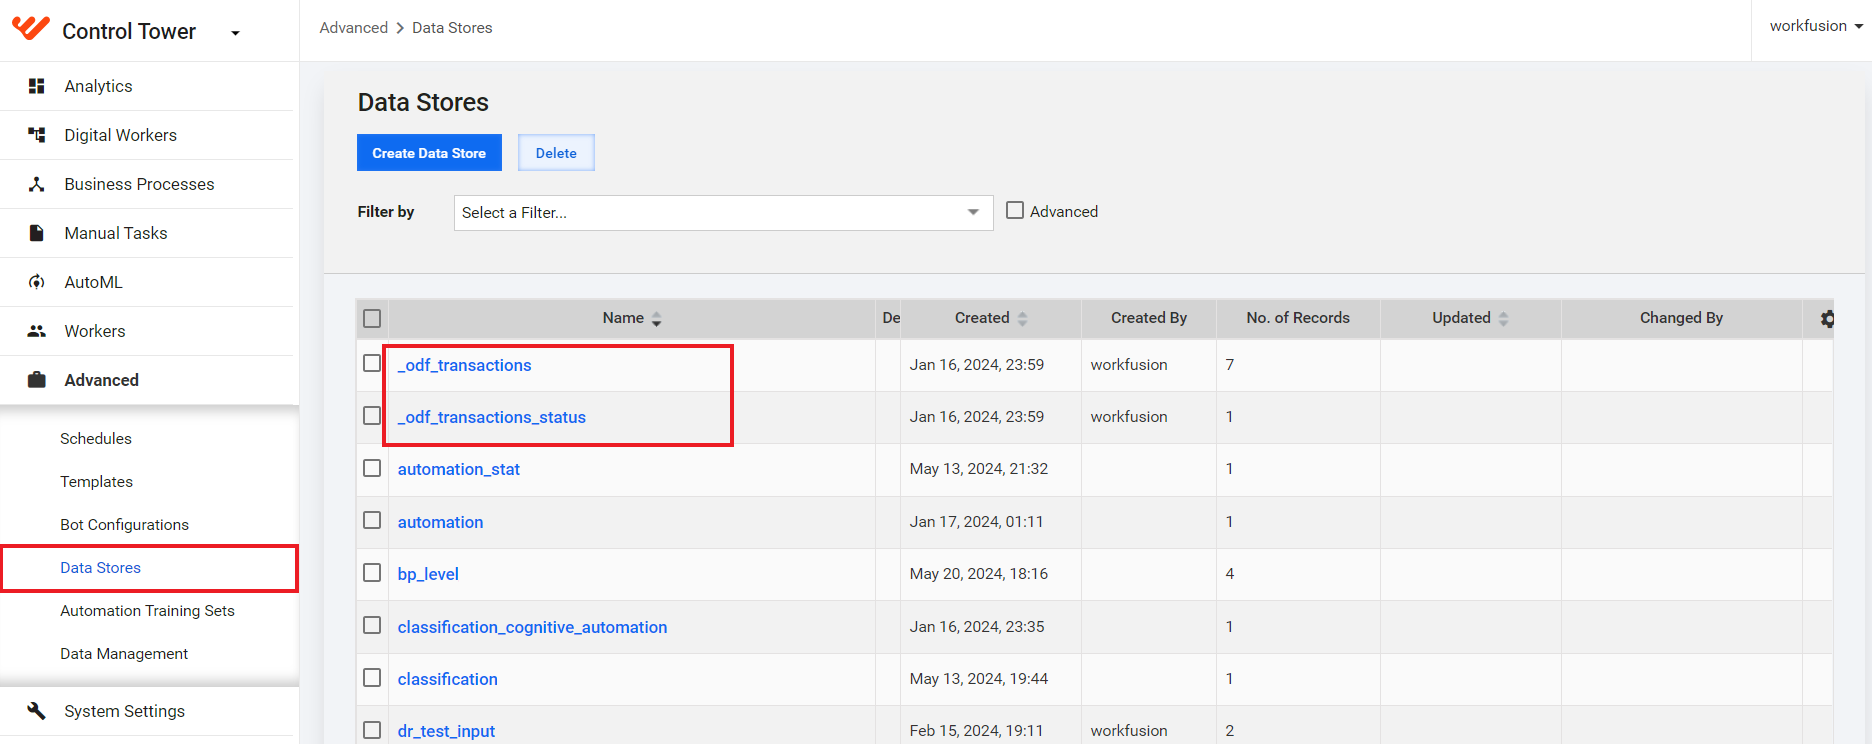Viewport: 1872px width, 744px height.
Task: Click the Created By column header
Action: tap(1149, 318)
